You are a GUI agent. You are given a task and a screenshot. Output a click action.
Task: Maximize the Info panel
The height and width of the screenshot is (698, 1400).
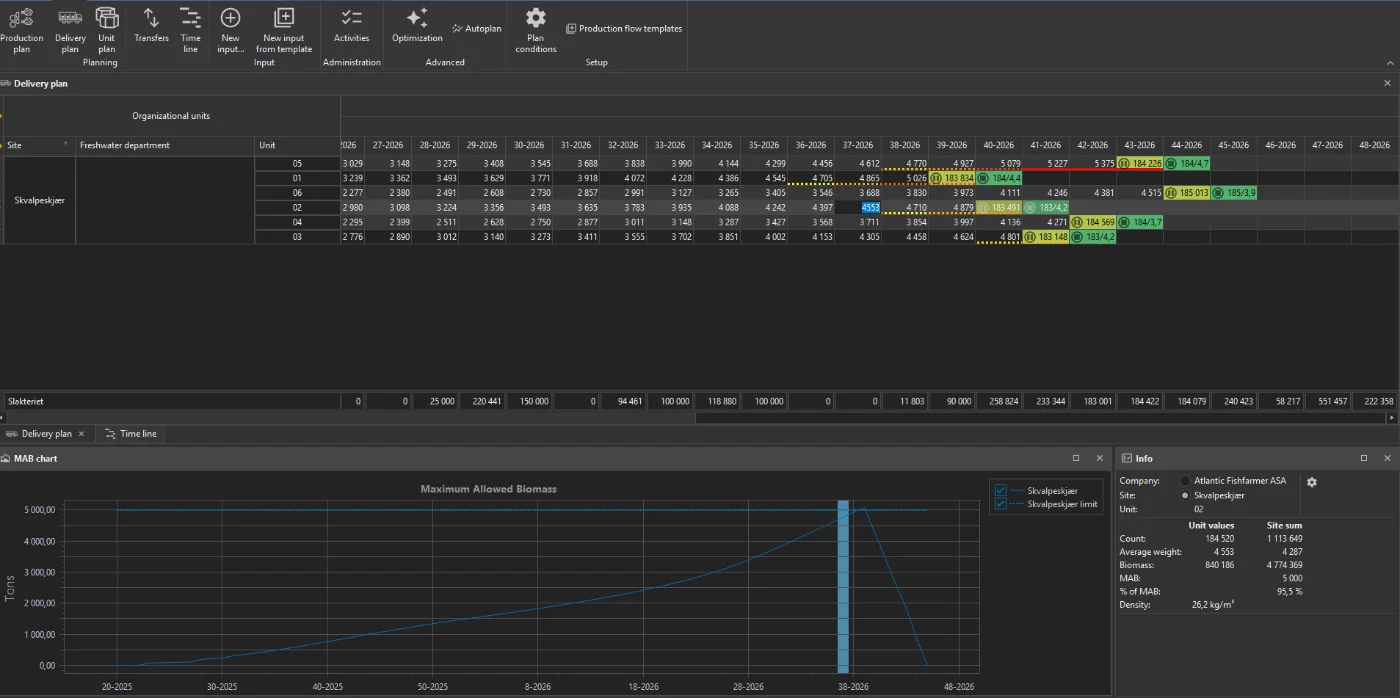tap(1363, 458)
